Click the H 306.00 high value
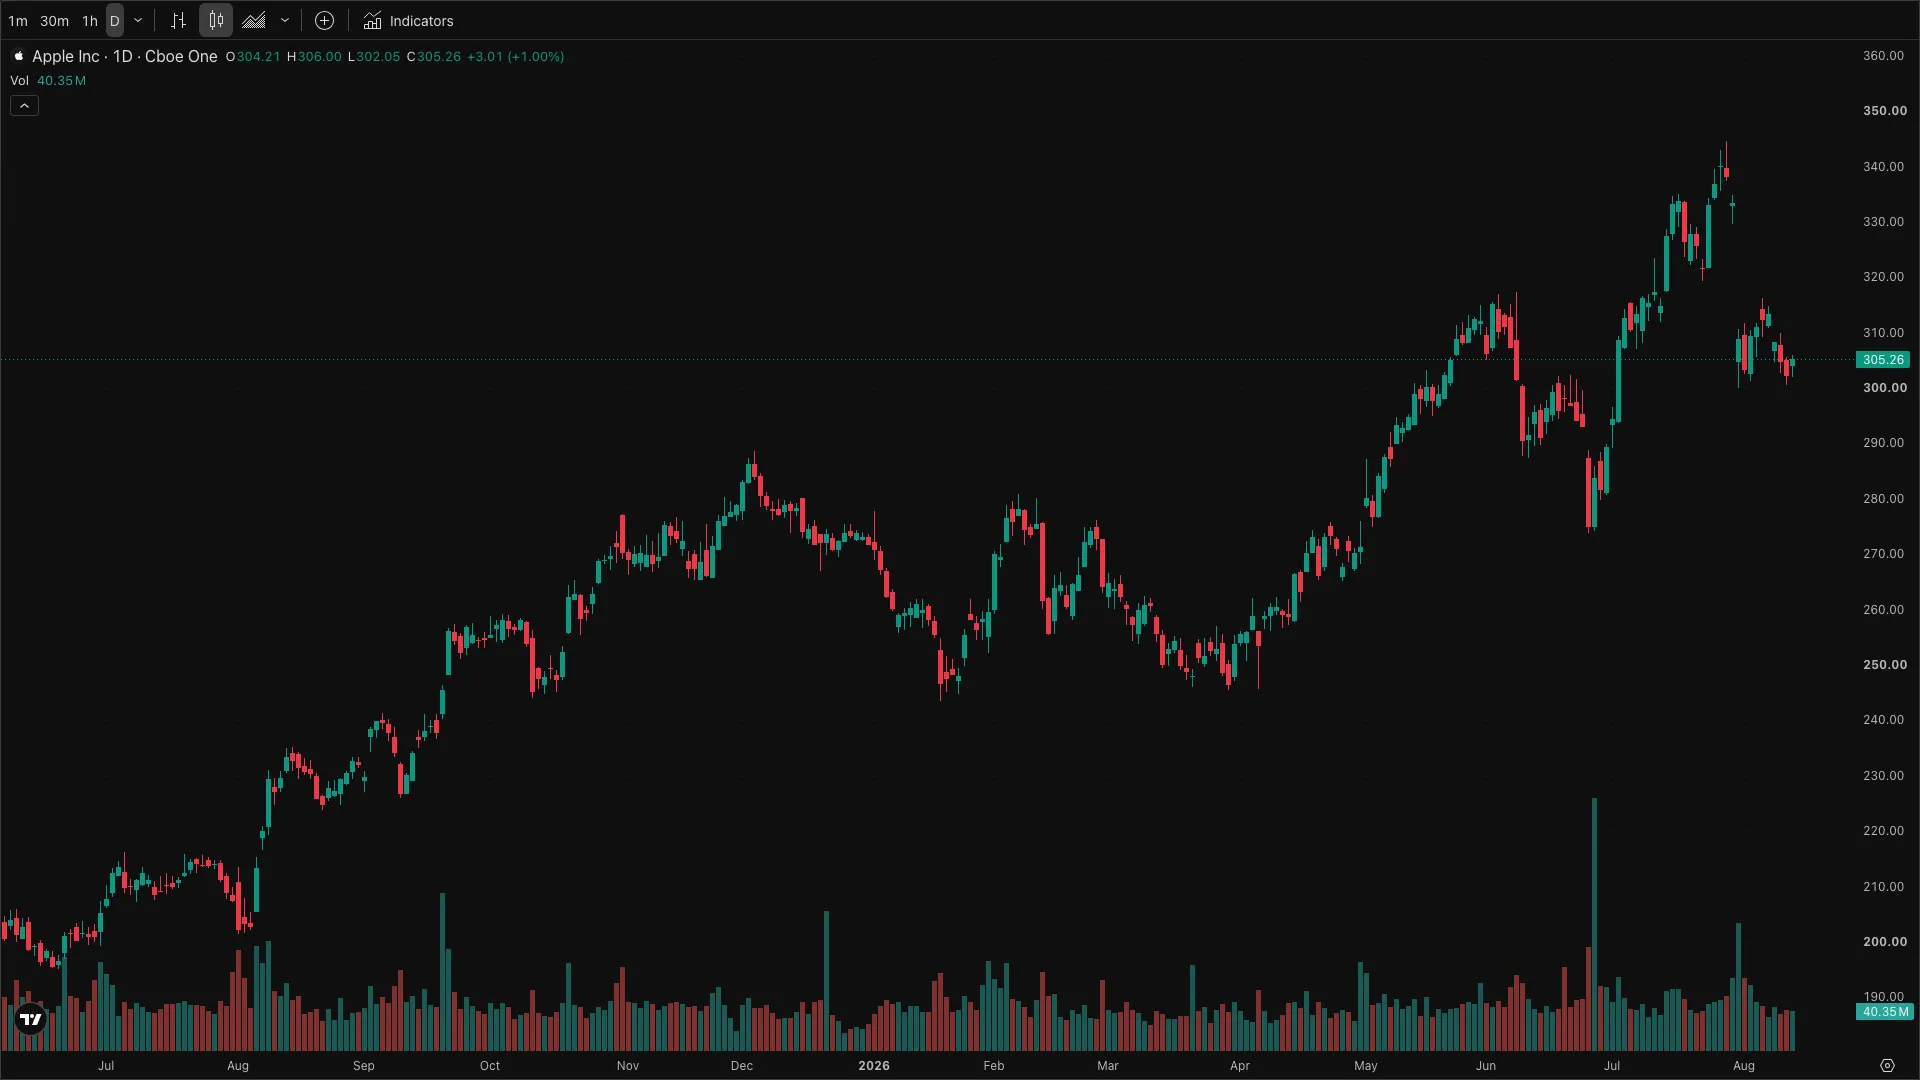 (314, 57)
